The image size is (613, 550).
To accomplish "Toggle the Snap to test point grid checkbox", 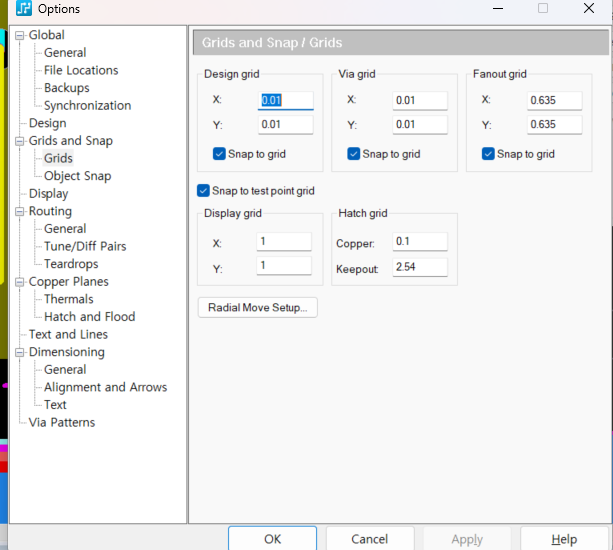I will pyautogui.click(x=204, y=190).
